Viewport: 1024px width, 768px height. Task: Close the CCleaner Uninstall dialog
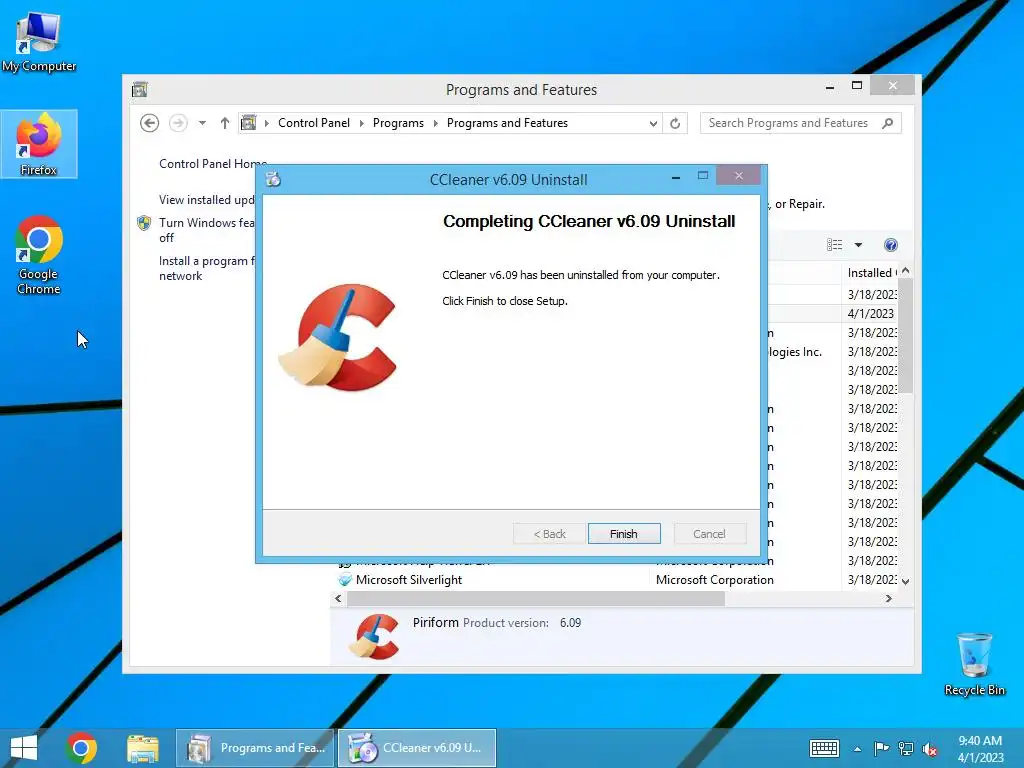pyautogui.click(x=739, y=175)
